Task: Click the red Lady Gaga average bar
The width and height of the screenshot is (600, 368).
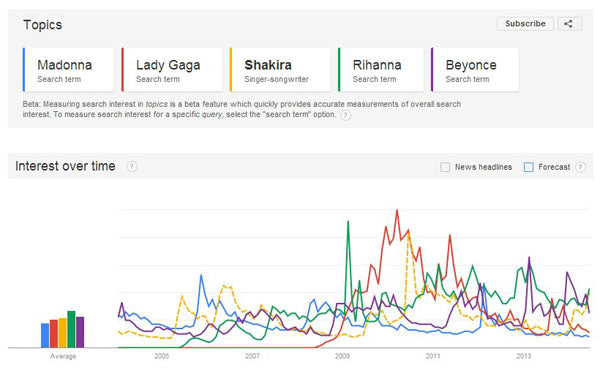Action: coord(54,334)
